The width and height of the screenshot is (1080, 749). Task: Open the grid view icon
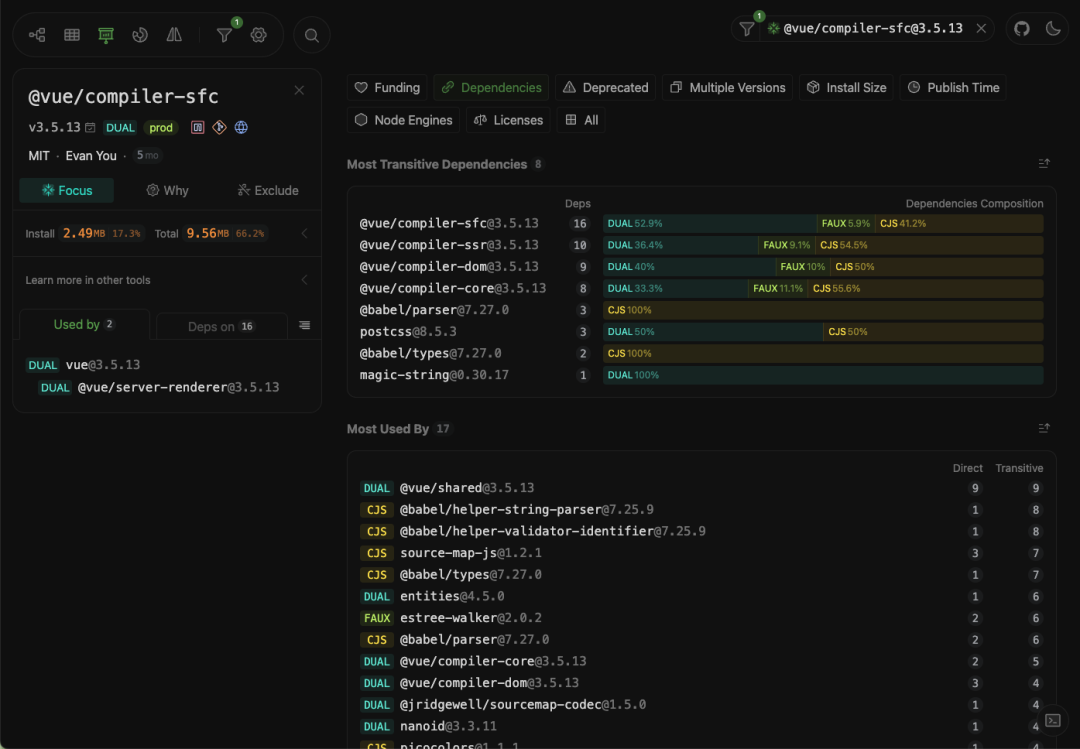[72, 34]
